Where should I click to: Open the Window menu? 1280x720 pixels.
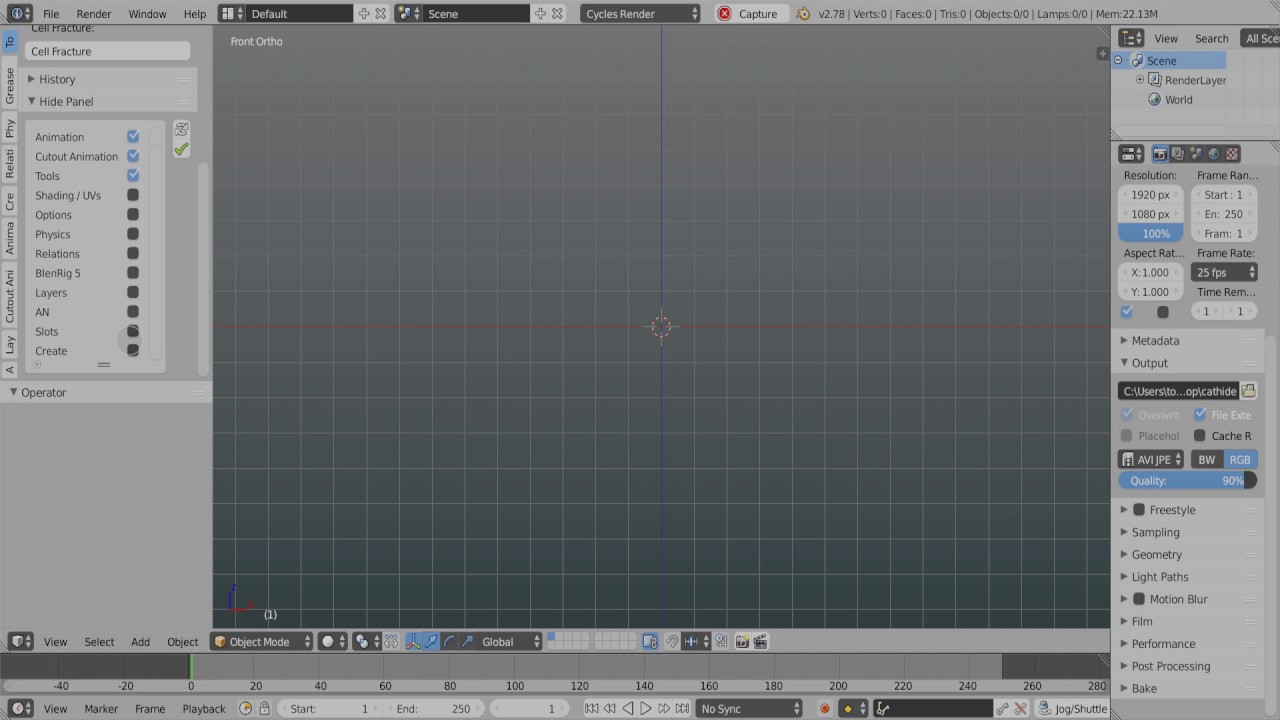point(147,14)
